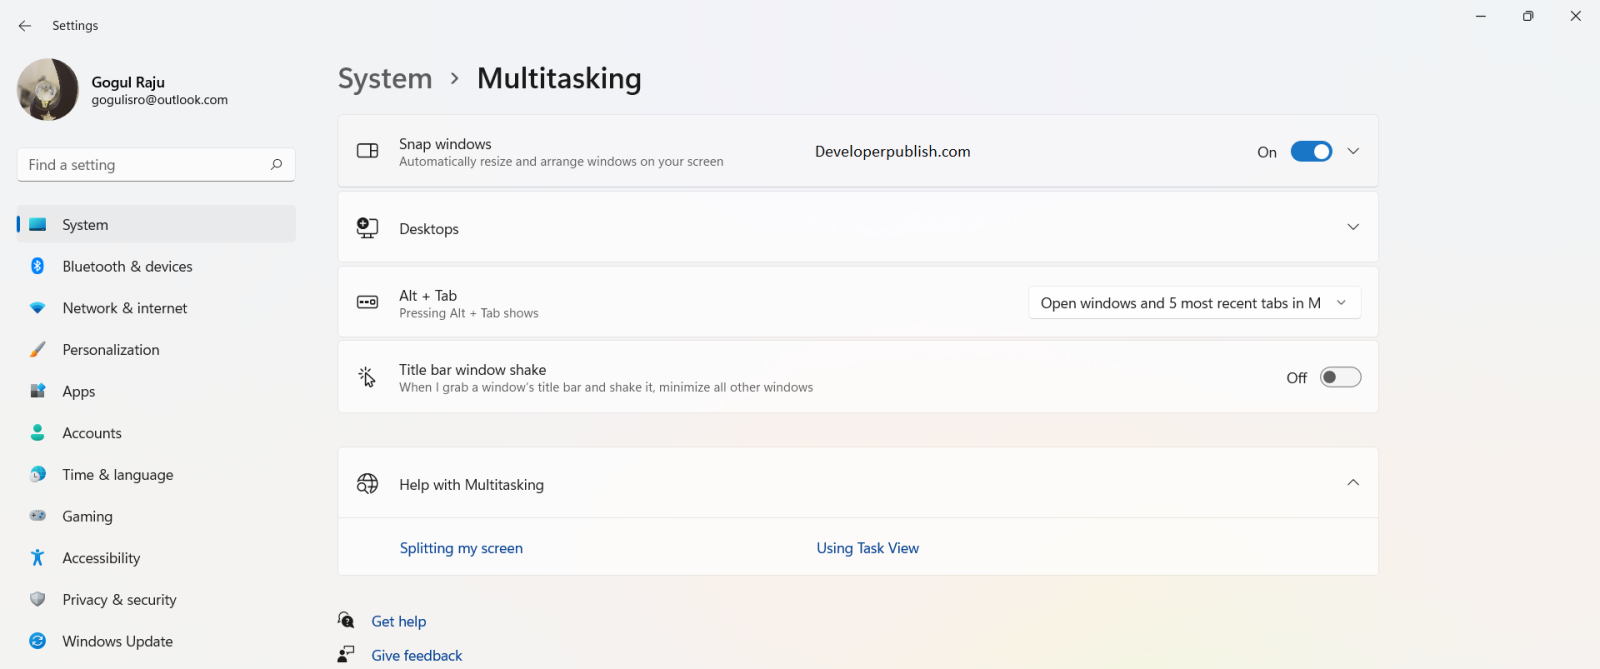Click the Accessibility figure icon
The width and height of the screenshot is (1600, 669).
(x=38, y=558)
